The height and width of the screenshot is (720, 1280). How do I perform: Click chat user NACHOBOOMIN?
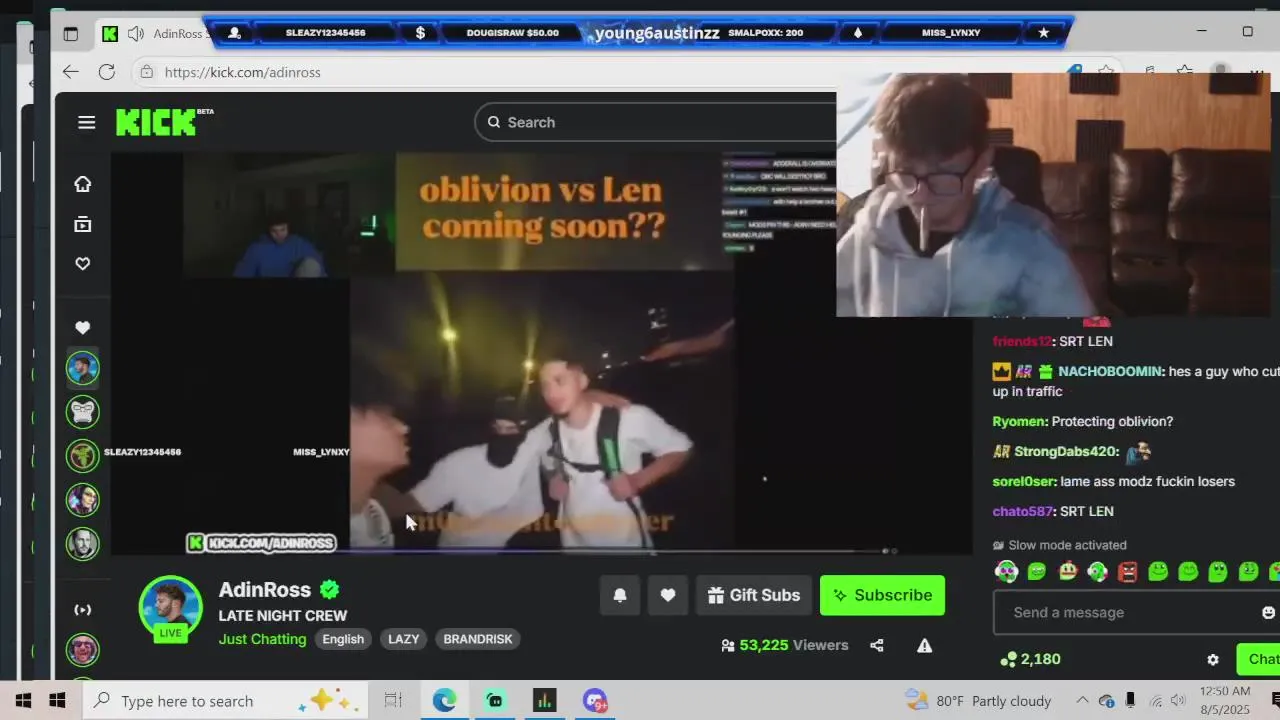click(1111, 371)
